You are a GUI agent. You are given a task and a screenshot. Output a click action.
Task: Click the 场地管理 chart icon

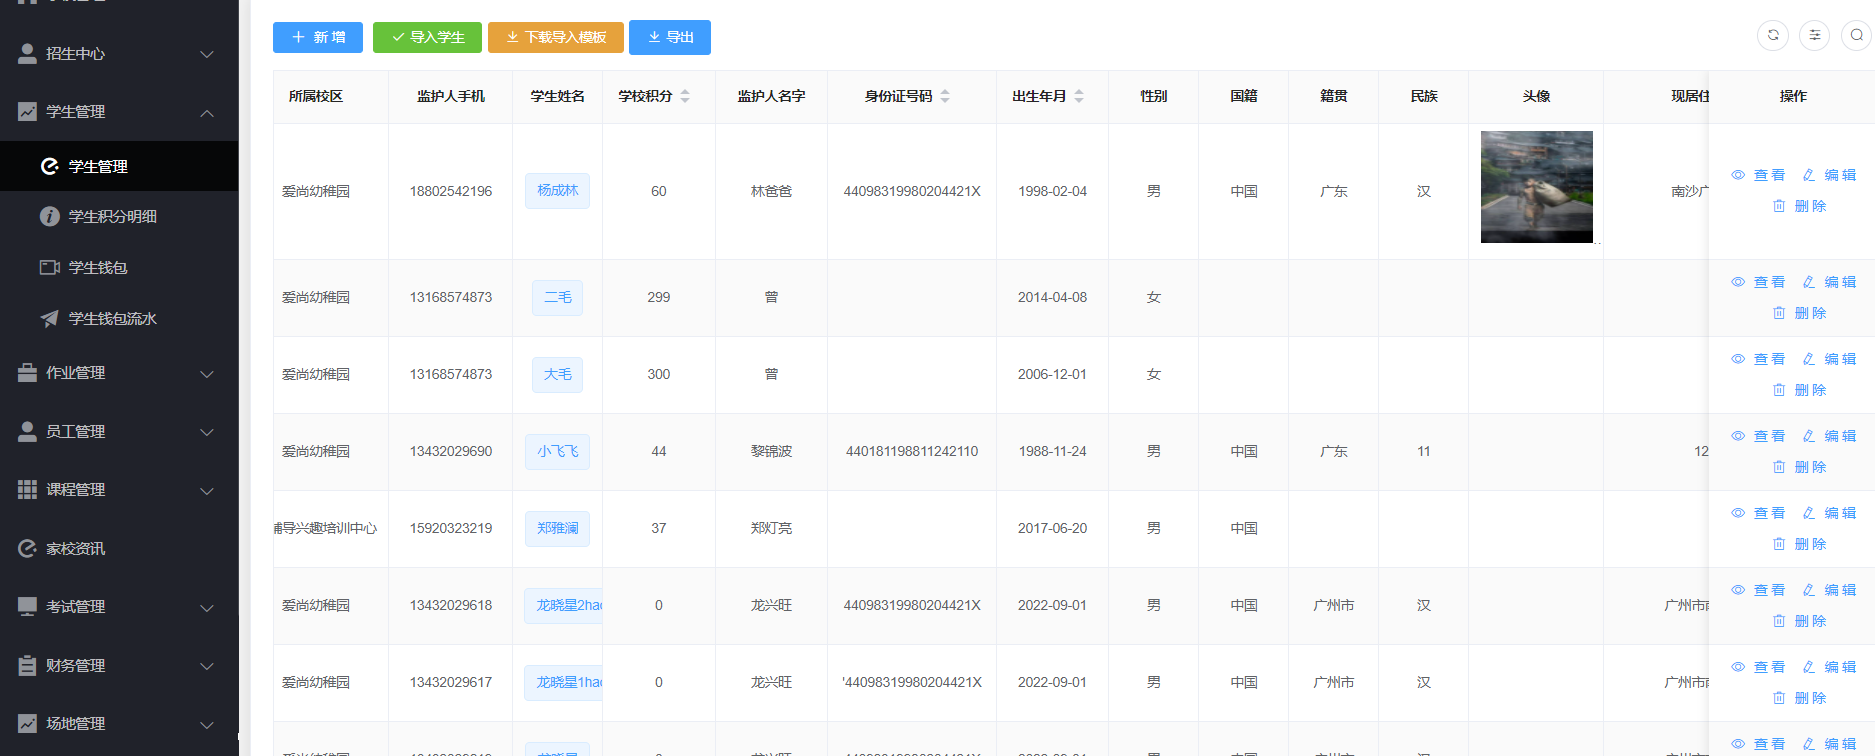28,724
